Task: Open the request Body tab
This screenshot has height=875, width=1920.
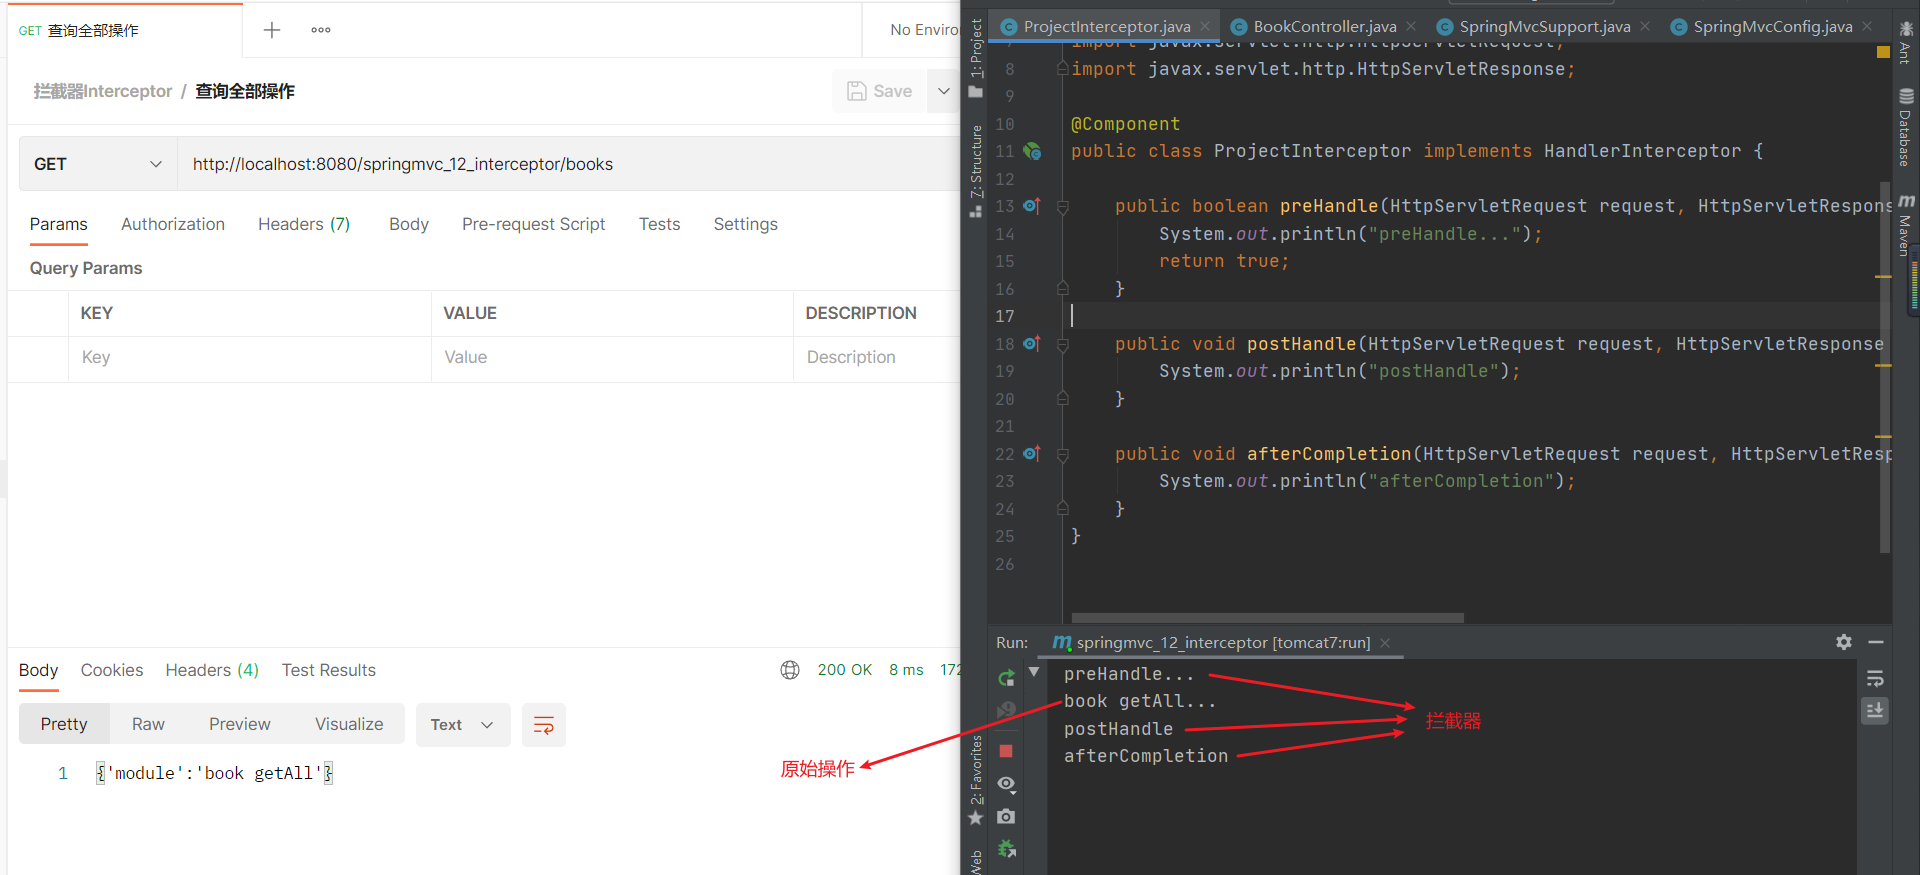Action: pos(409,224)
